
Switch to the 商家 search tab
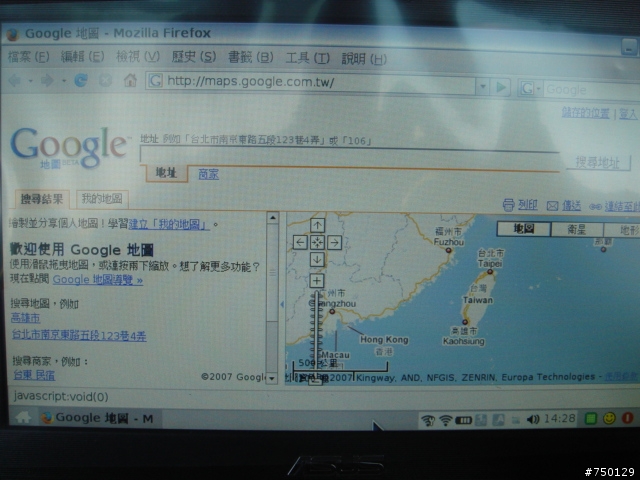coord(208,174)
